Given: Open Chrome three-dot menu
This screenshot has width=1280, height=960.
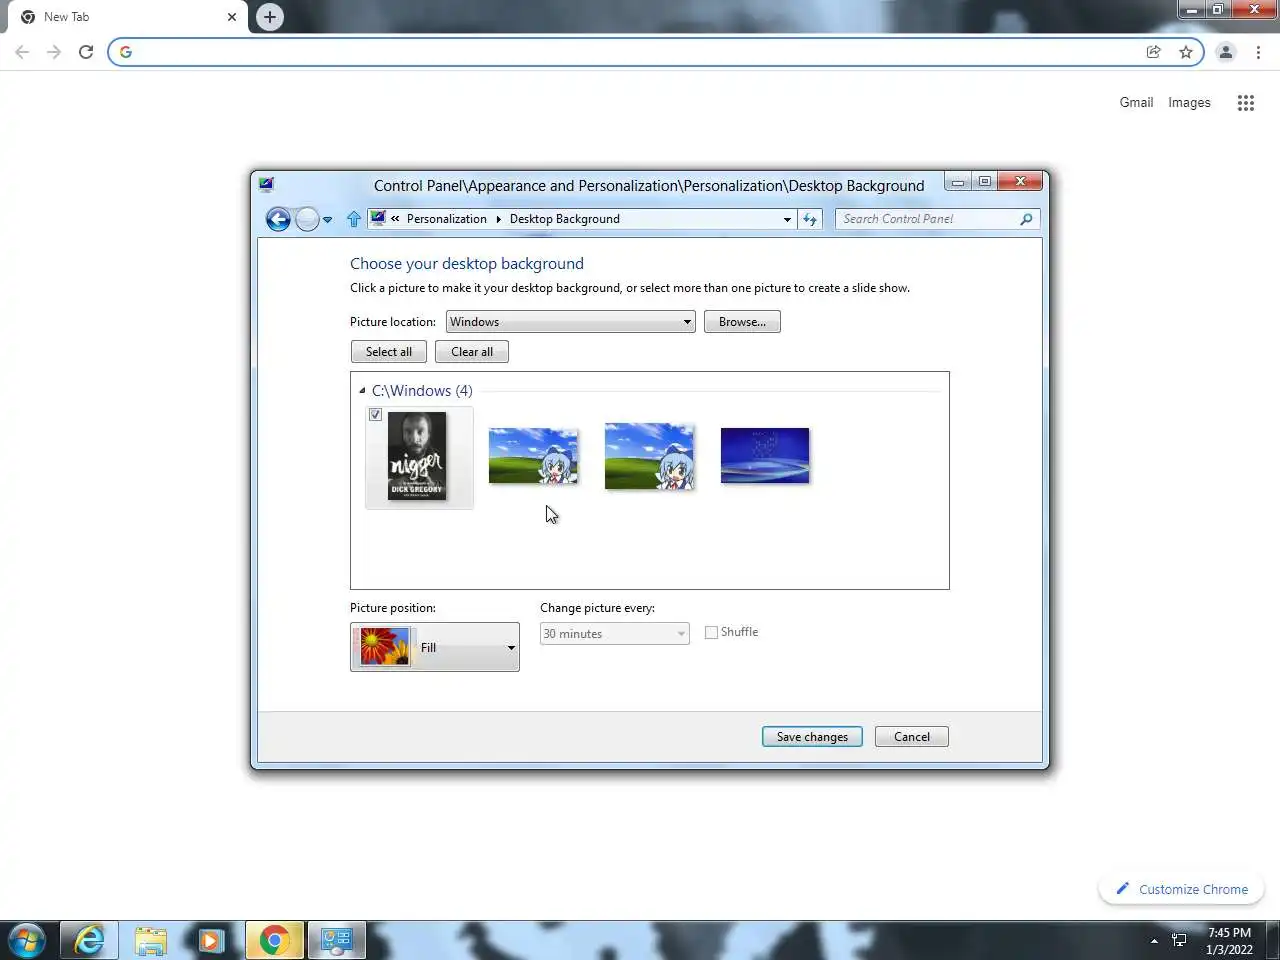Looking at the screenshot, I should (1258, 52).
